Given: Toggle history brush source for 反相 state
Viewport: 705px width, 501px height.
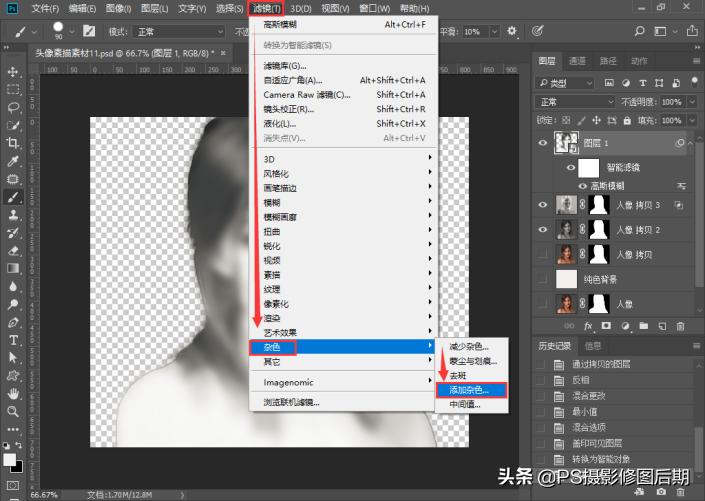Looking at the screenshot, I should [x=541, y=380].
